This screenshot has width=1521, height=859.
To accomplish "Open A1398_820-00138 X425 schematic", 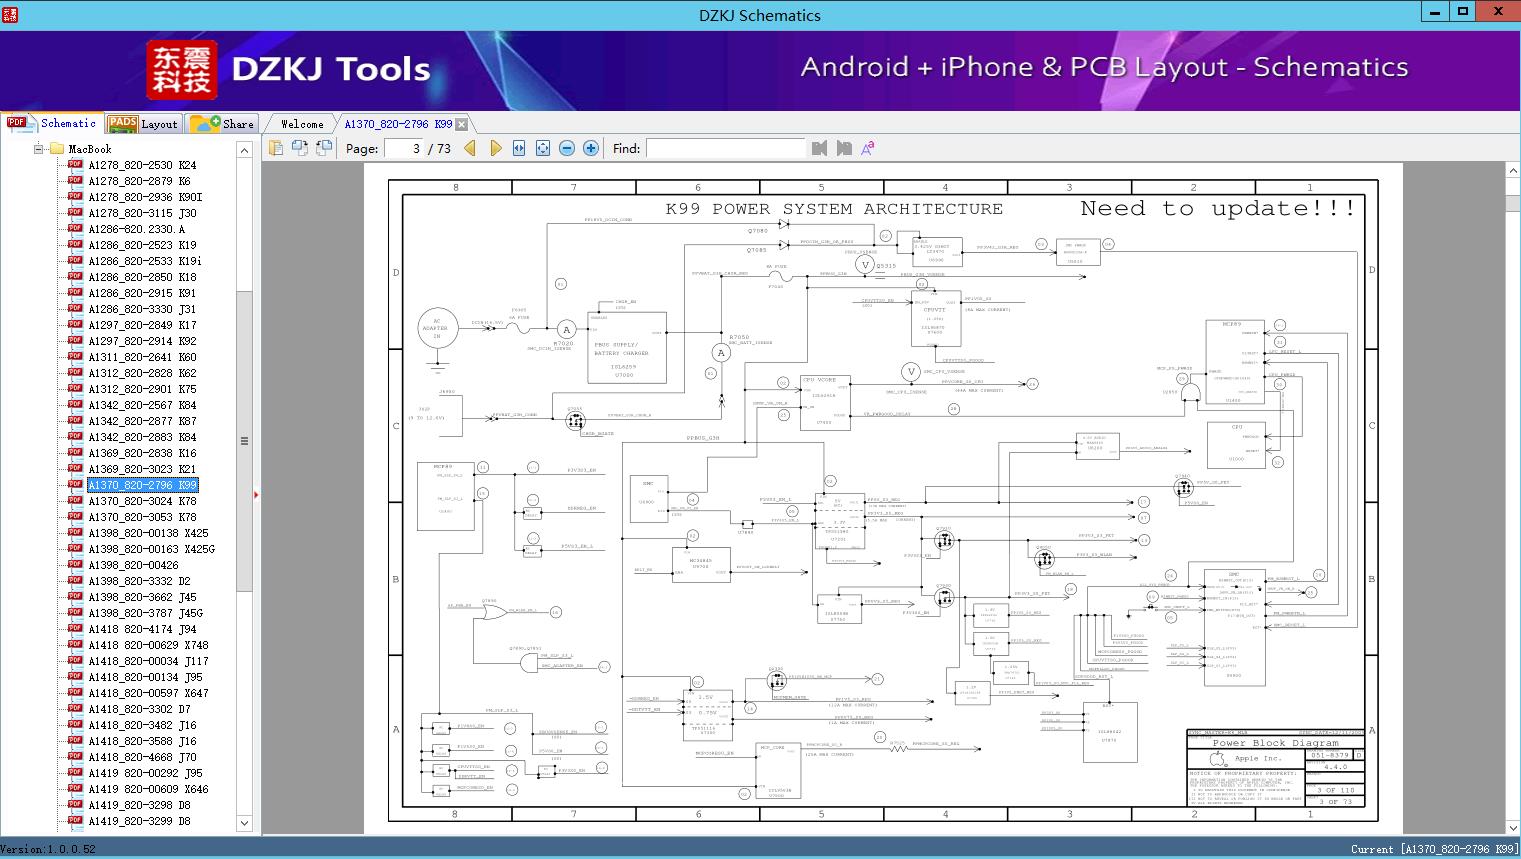I will (148, 533).
